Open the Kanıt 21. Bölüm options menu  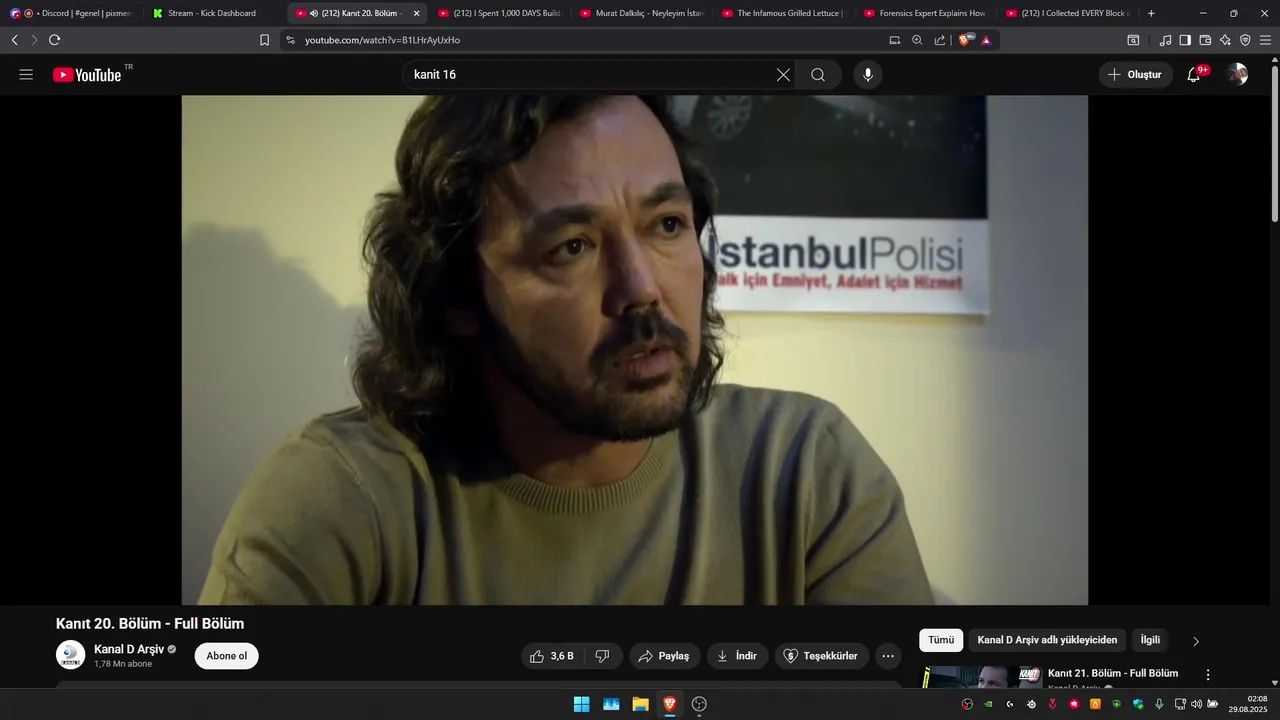point(1208,675)
